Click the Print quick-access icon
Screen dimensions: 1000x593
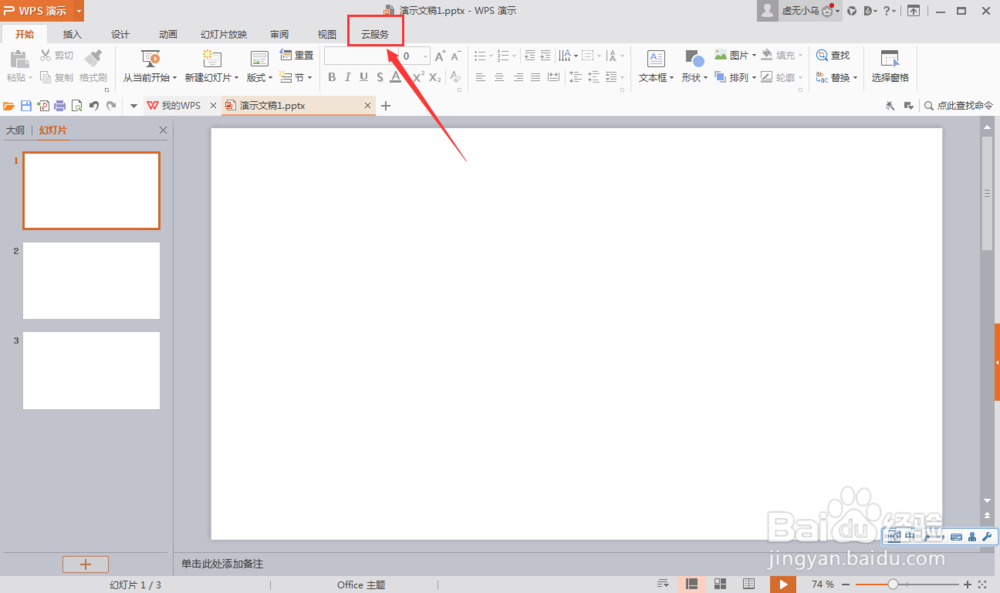(x=60, y=106)
